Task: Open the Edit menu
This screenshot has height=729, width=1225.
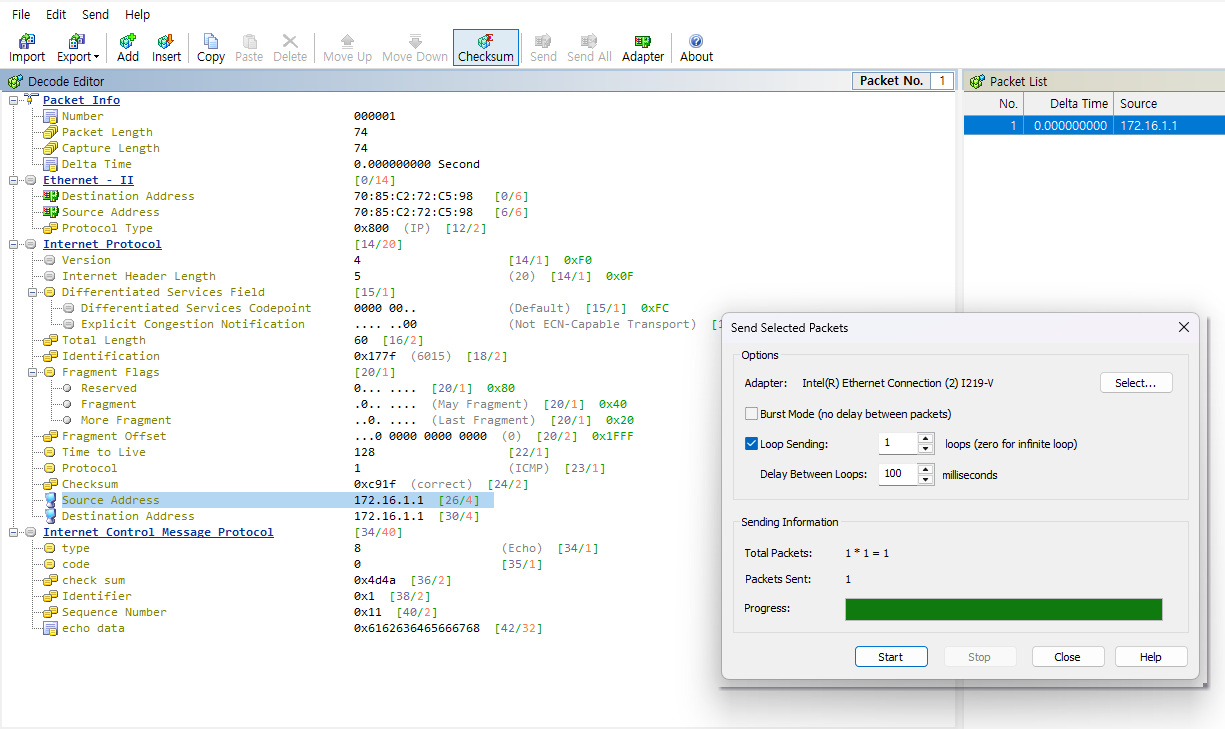Action: [x=56, y=14]
